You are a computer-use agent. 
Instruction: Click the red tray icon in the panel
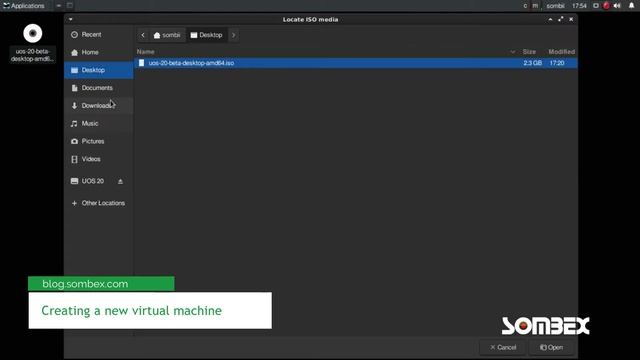pyautogui.click(x=606, y=6)
